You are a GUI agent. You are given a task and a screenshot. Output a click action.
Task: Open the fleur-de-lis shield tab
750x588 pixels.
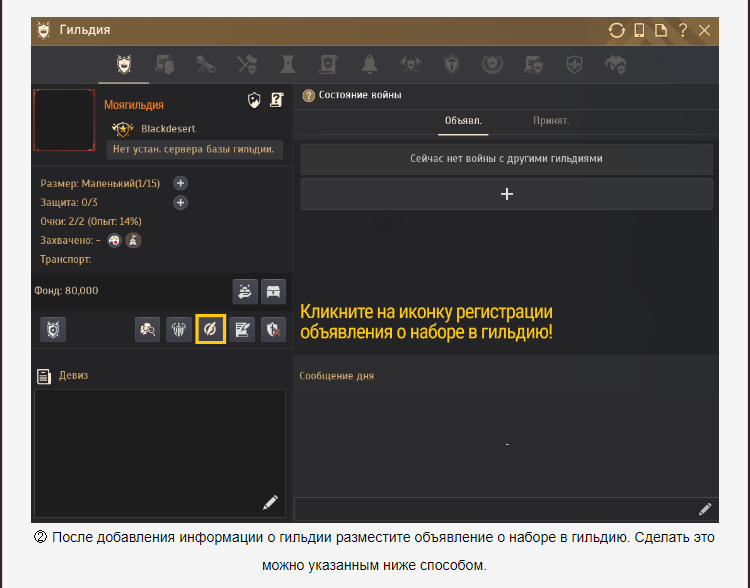click(x=574, y=65)
